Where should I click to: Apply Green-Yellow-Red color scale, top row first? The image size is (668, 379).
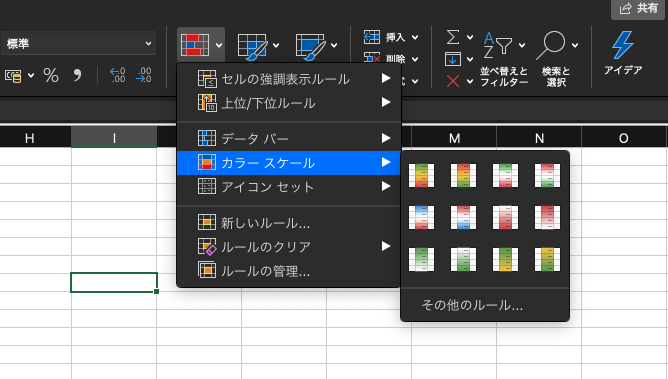click(421, 175)
